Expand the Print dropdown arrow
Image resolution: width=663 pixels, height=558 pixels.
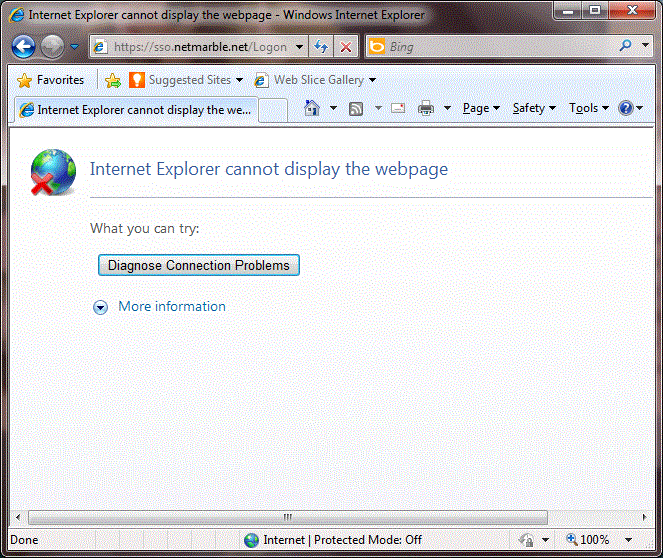click(x=447, y=108)
